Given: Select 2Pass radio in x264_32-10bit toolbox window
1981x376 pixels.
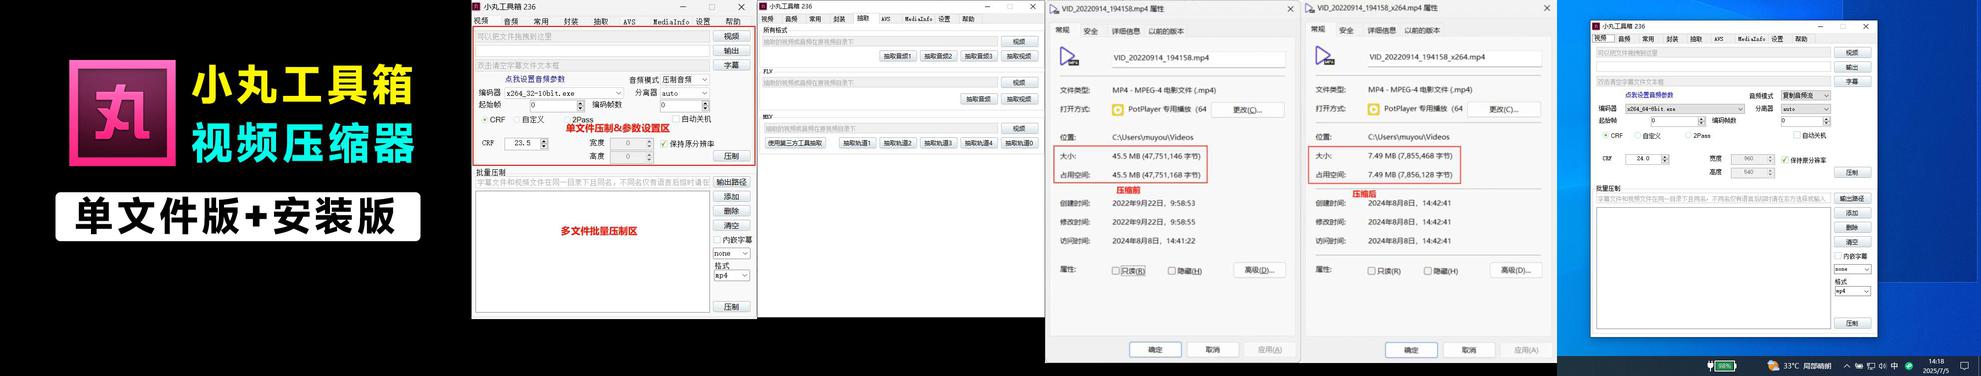Looking at the screenshot, I should point(567,119).
